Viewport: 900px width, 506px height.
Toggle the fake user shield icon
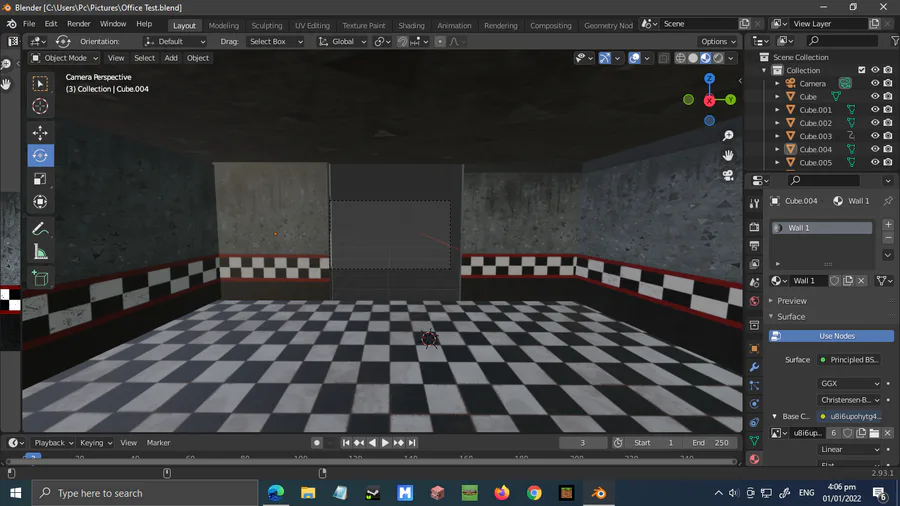pyautogui.click(x=835, y=281)
